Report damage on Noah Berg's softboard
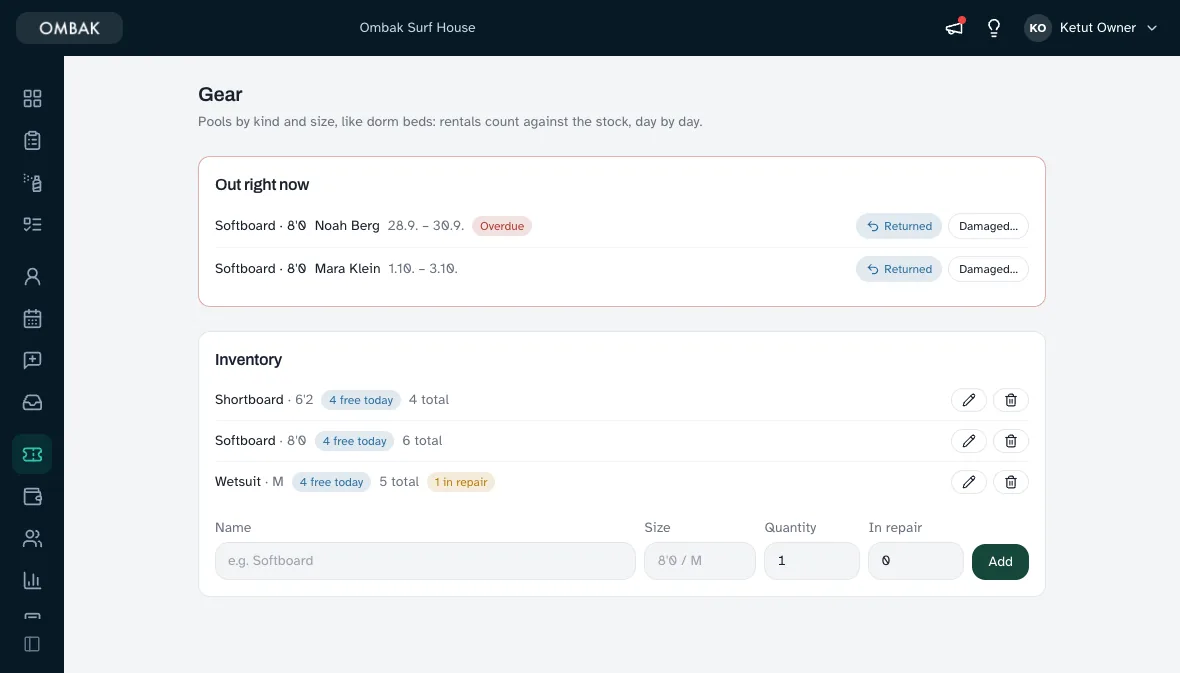The height and width of the screenshot is (673, 1180). (x=988, y=226)
